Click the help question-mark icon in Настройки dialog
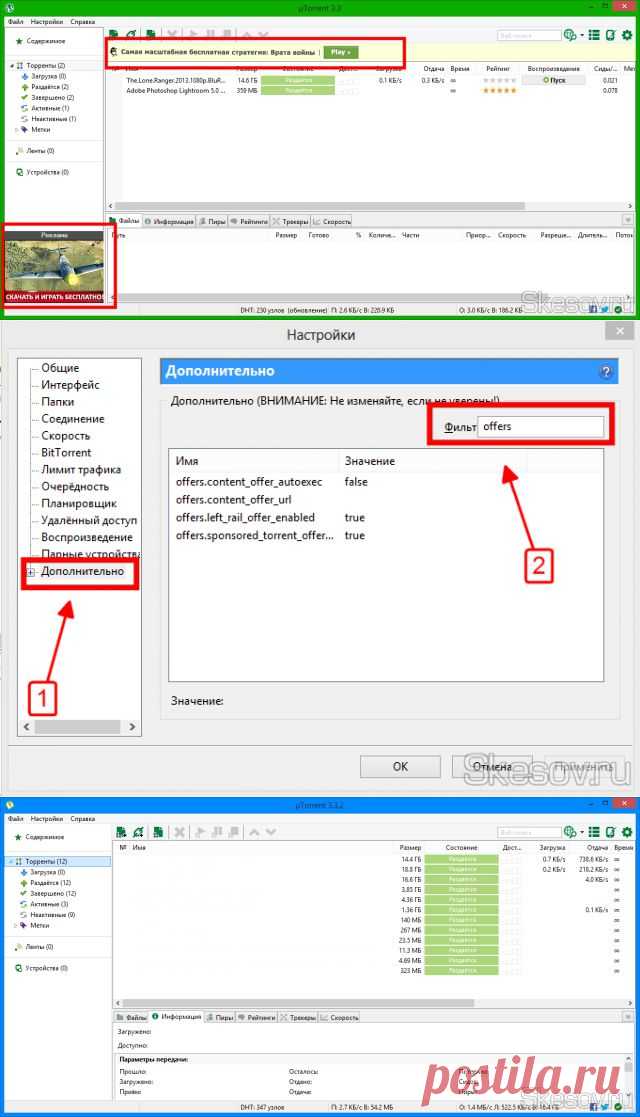640x1117 pixels. point(606,371)
